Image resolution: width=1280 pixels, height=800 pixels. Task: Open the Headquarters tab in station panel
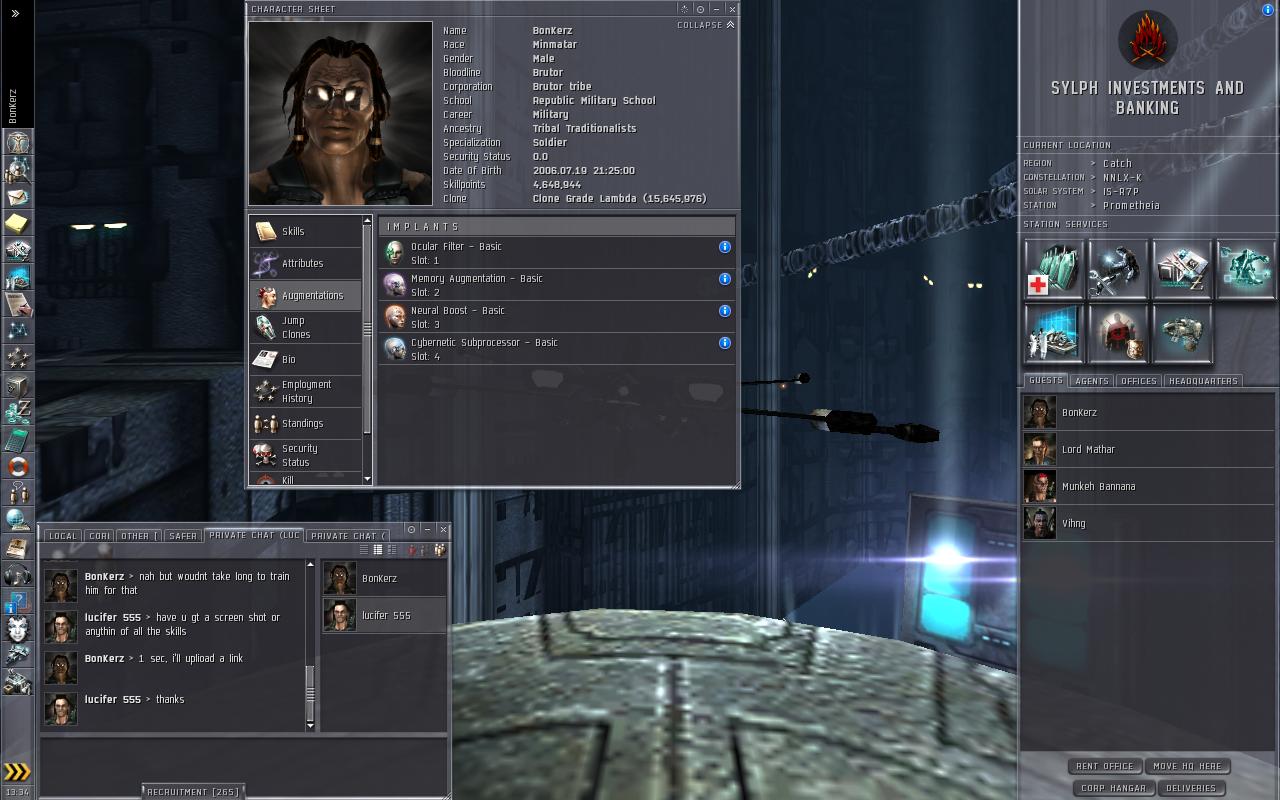[x=1203, y=381]
